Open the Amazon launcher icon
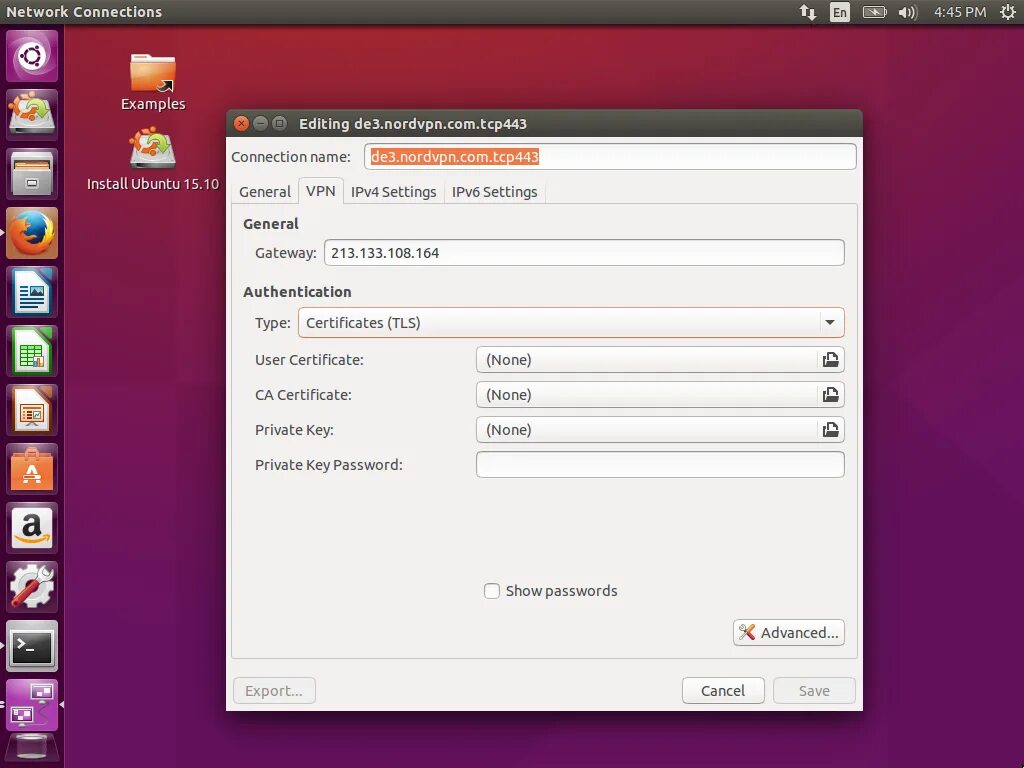Screen dimensions: 1024x768 pos(32,528)
